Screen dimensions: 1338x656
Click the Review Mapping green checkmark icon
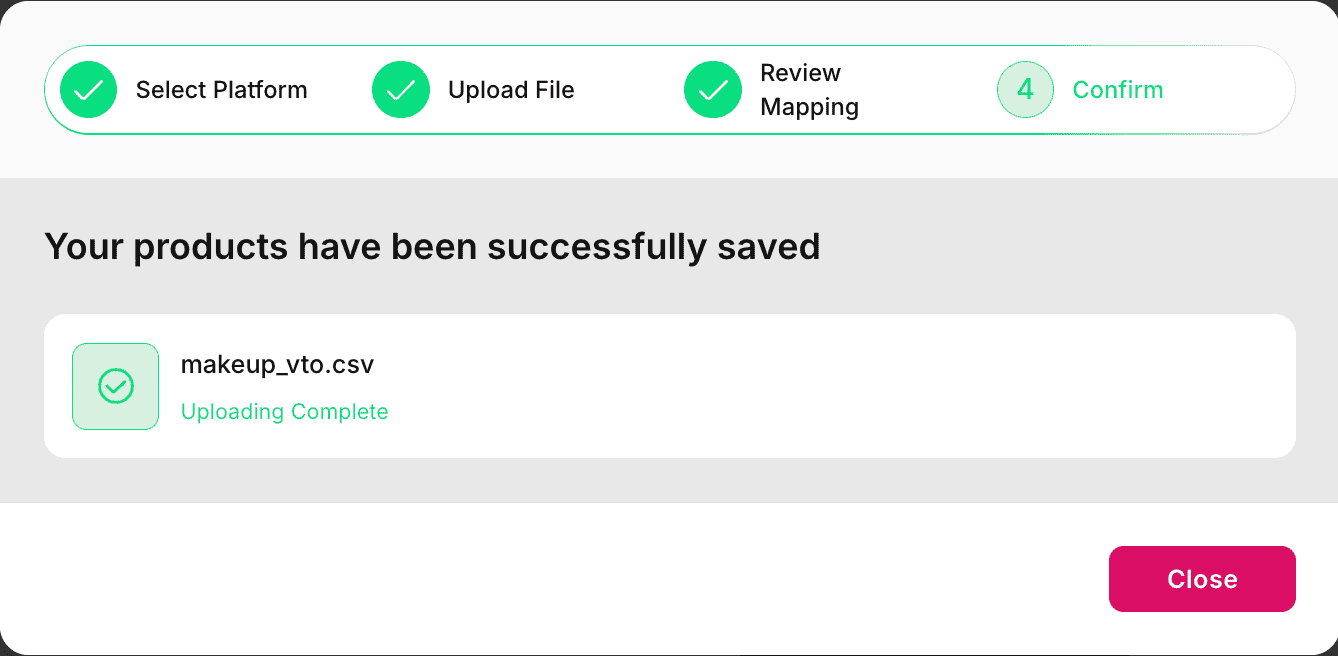point(713,90)
